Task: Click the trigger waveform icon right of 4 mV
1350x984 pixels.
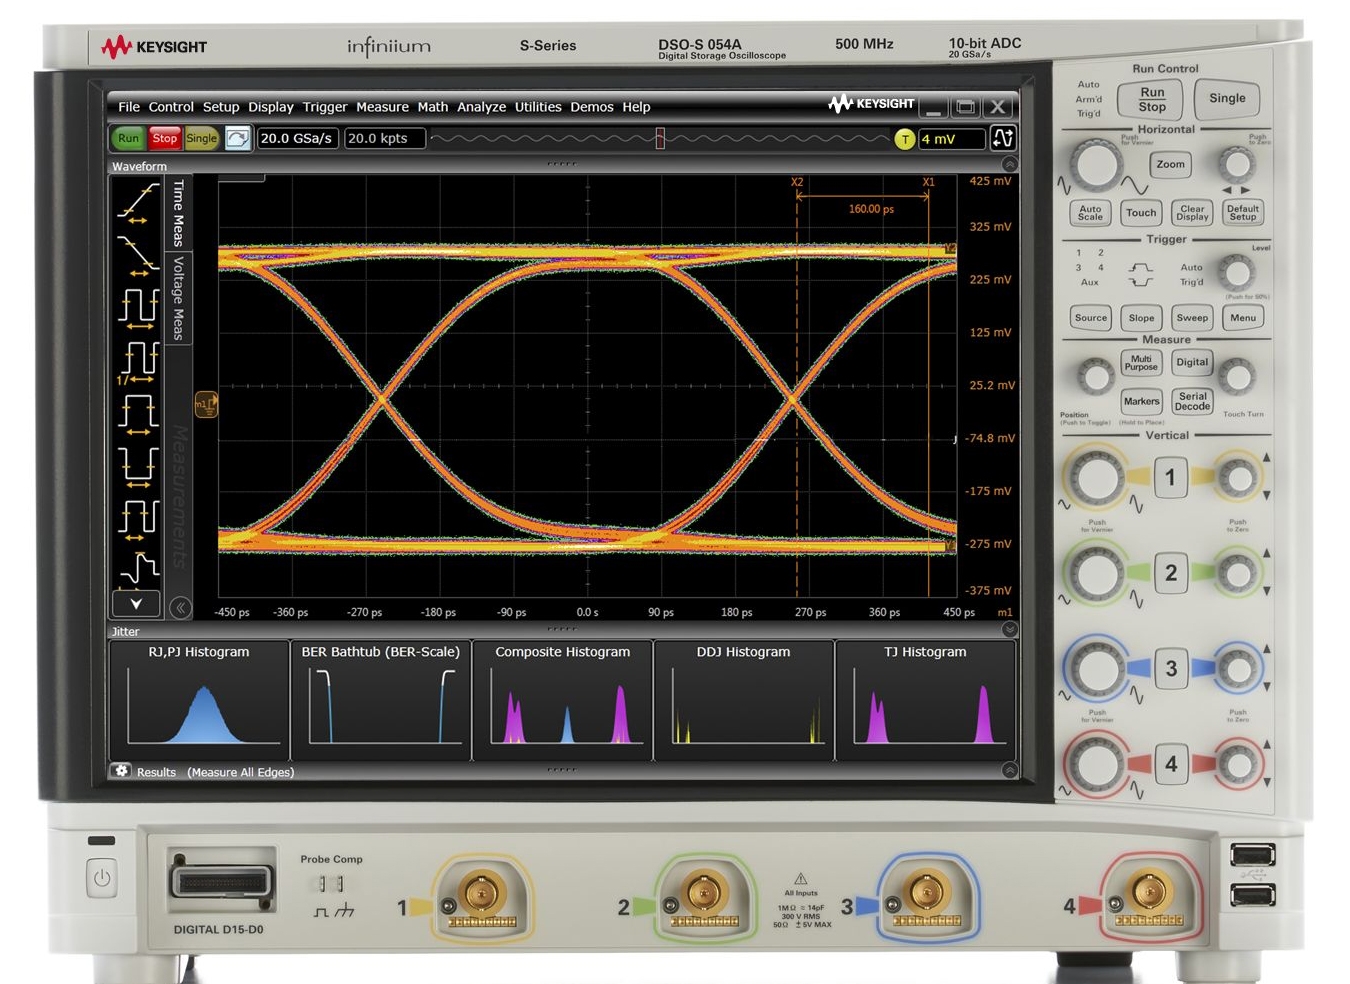Action: (1003, 139)
